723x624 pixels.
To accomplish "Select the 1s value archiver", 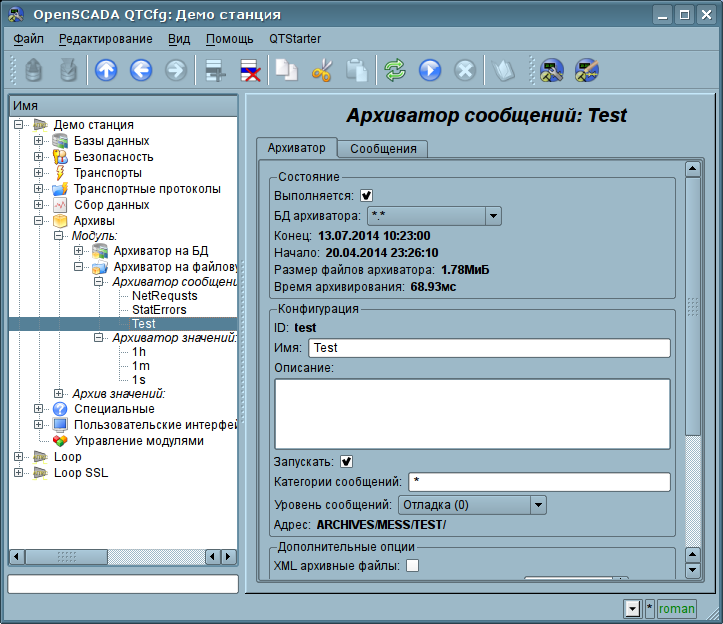I will 139,380.
